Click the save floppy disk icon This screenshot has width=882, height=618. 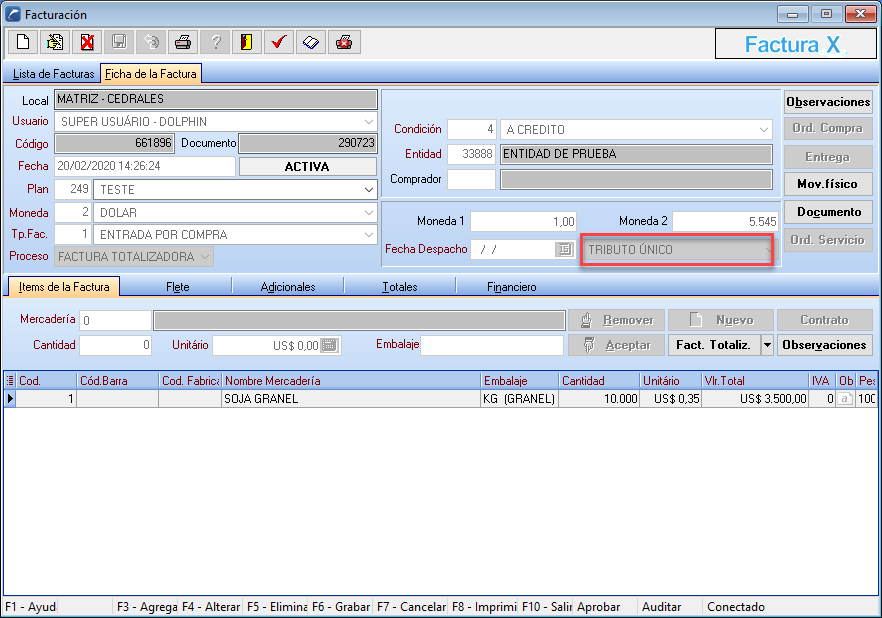click(119, 42)
